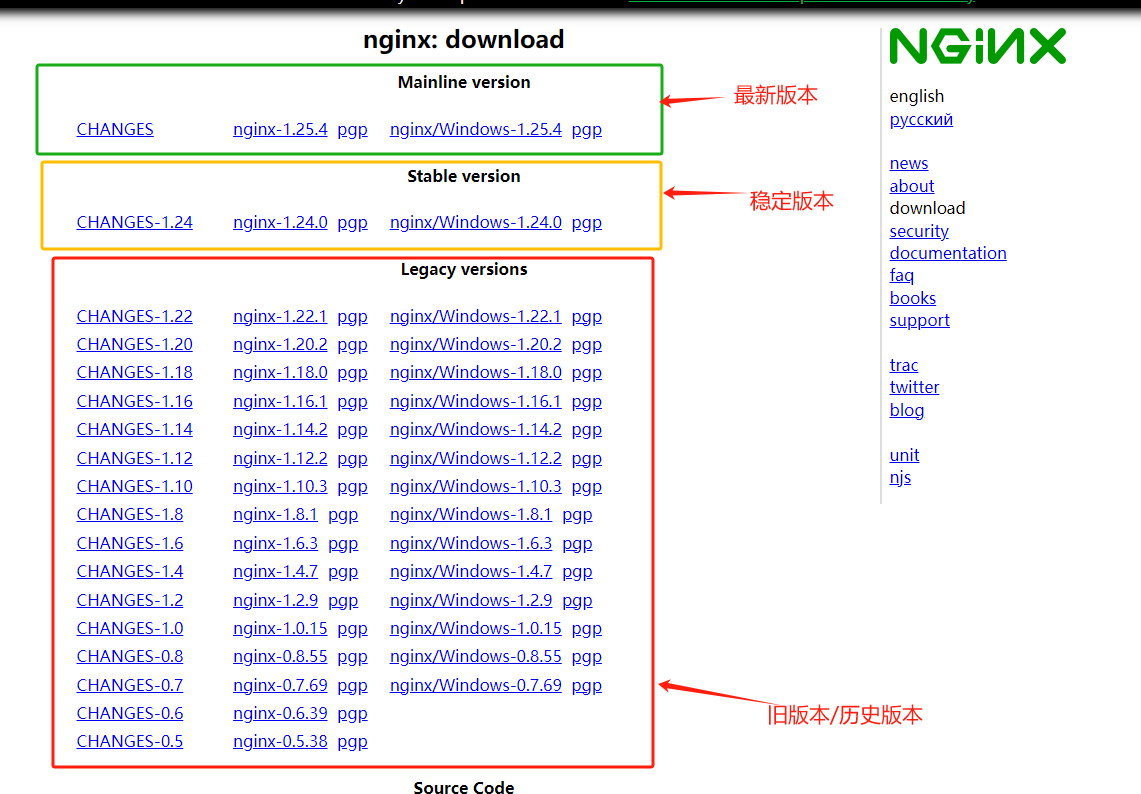Image resolution: width=1141 pixels, height=794 pixels.
Task: Download nginx/Windows-1.25.4 build
Action: point(475,129)
